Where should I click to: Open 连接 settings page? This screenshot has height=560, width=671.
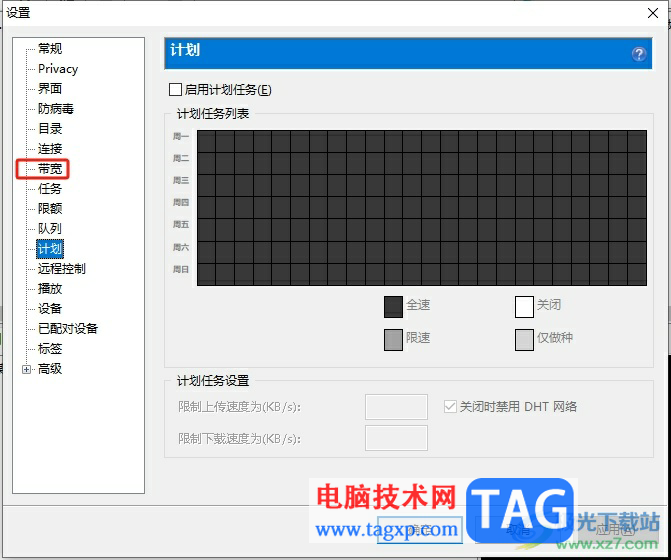point(50,148)
